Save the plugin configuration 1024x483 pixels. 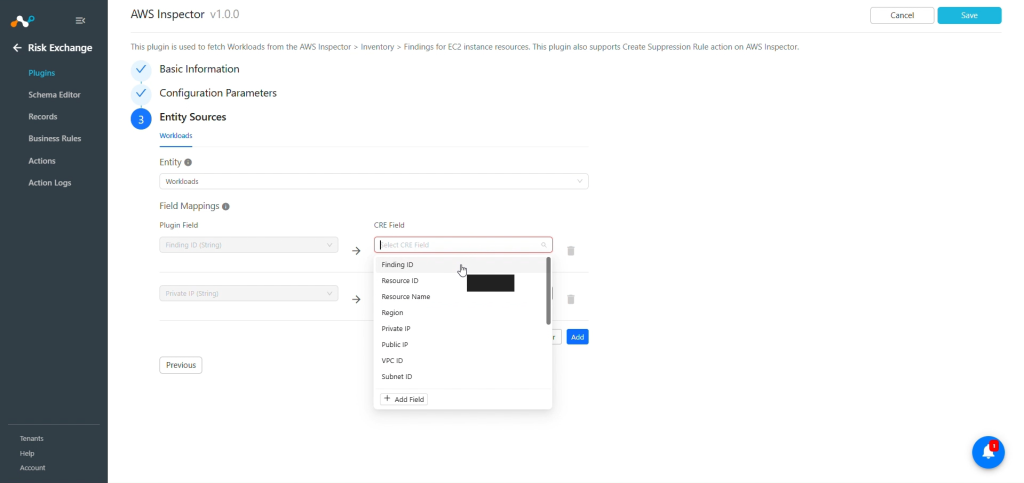(969, 16)
